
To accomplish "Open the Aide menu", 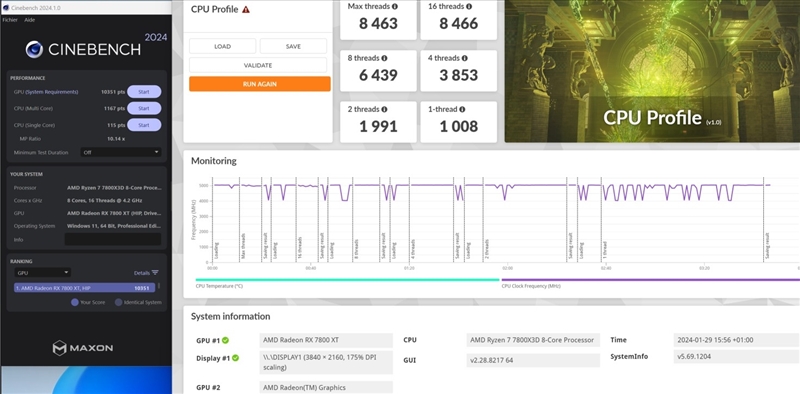I will click(30, 20).
